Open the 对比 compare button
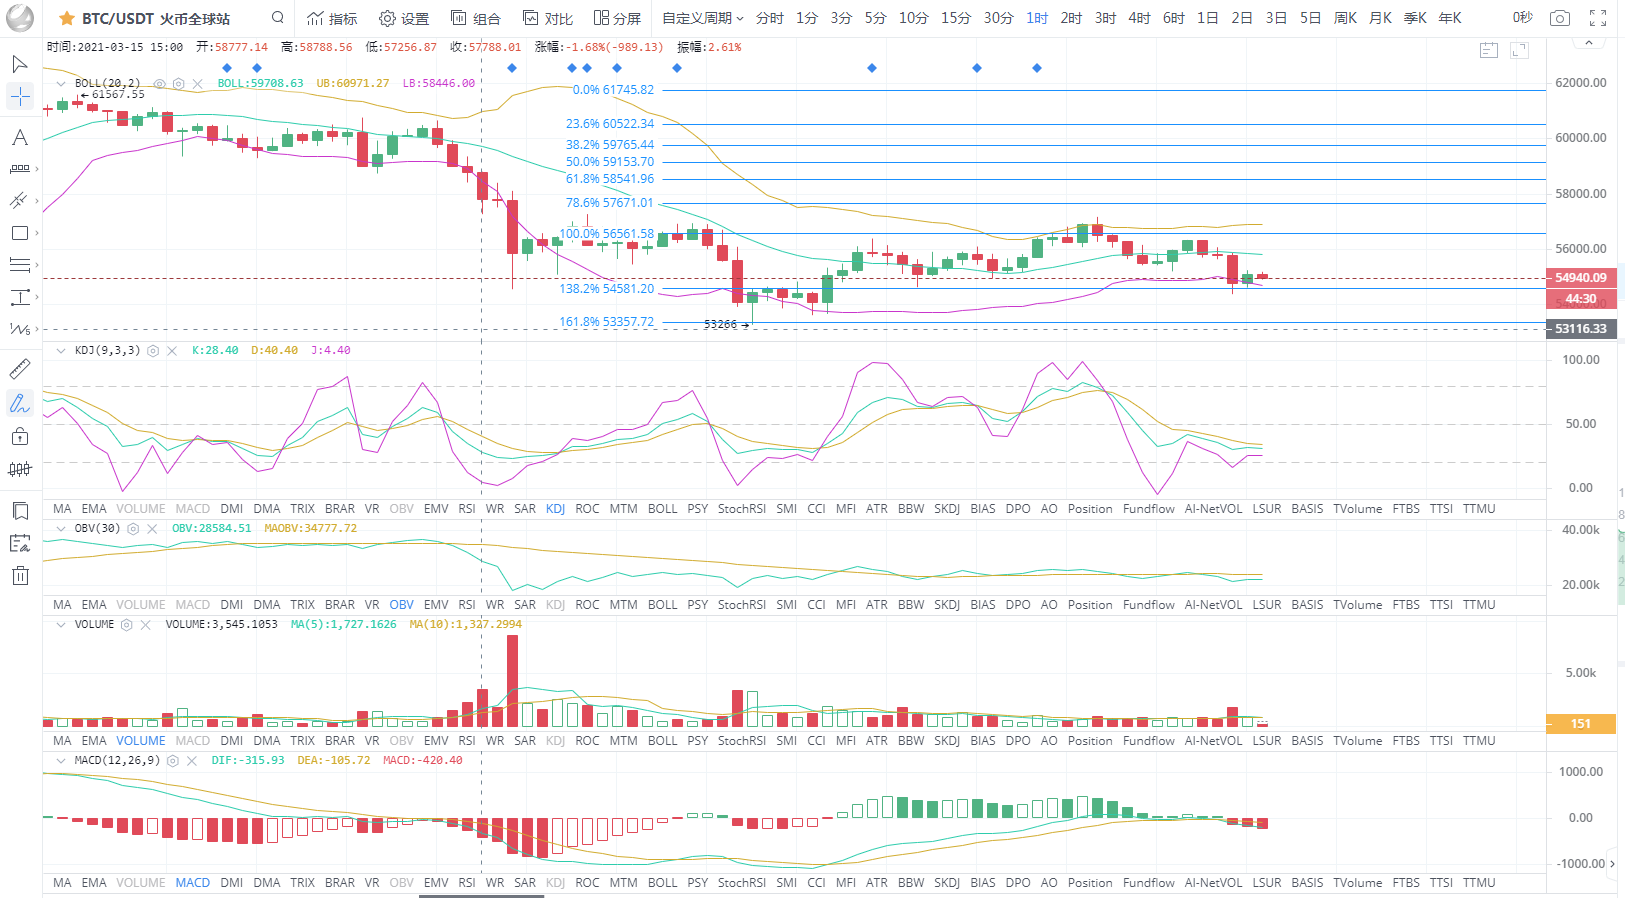Screen dimensions: 1625x898 [548, 18]
